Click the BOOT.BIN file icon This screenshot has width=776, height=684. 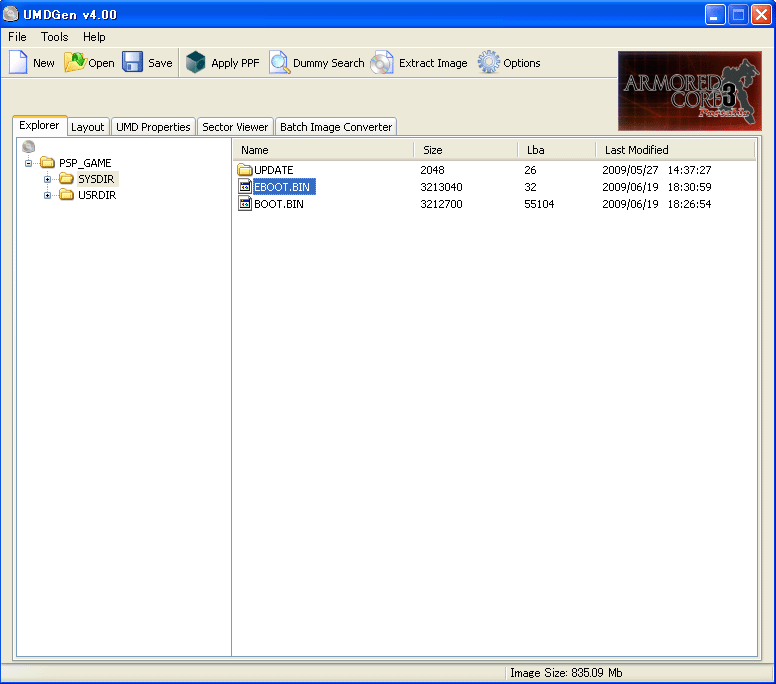click(245, 203)
